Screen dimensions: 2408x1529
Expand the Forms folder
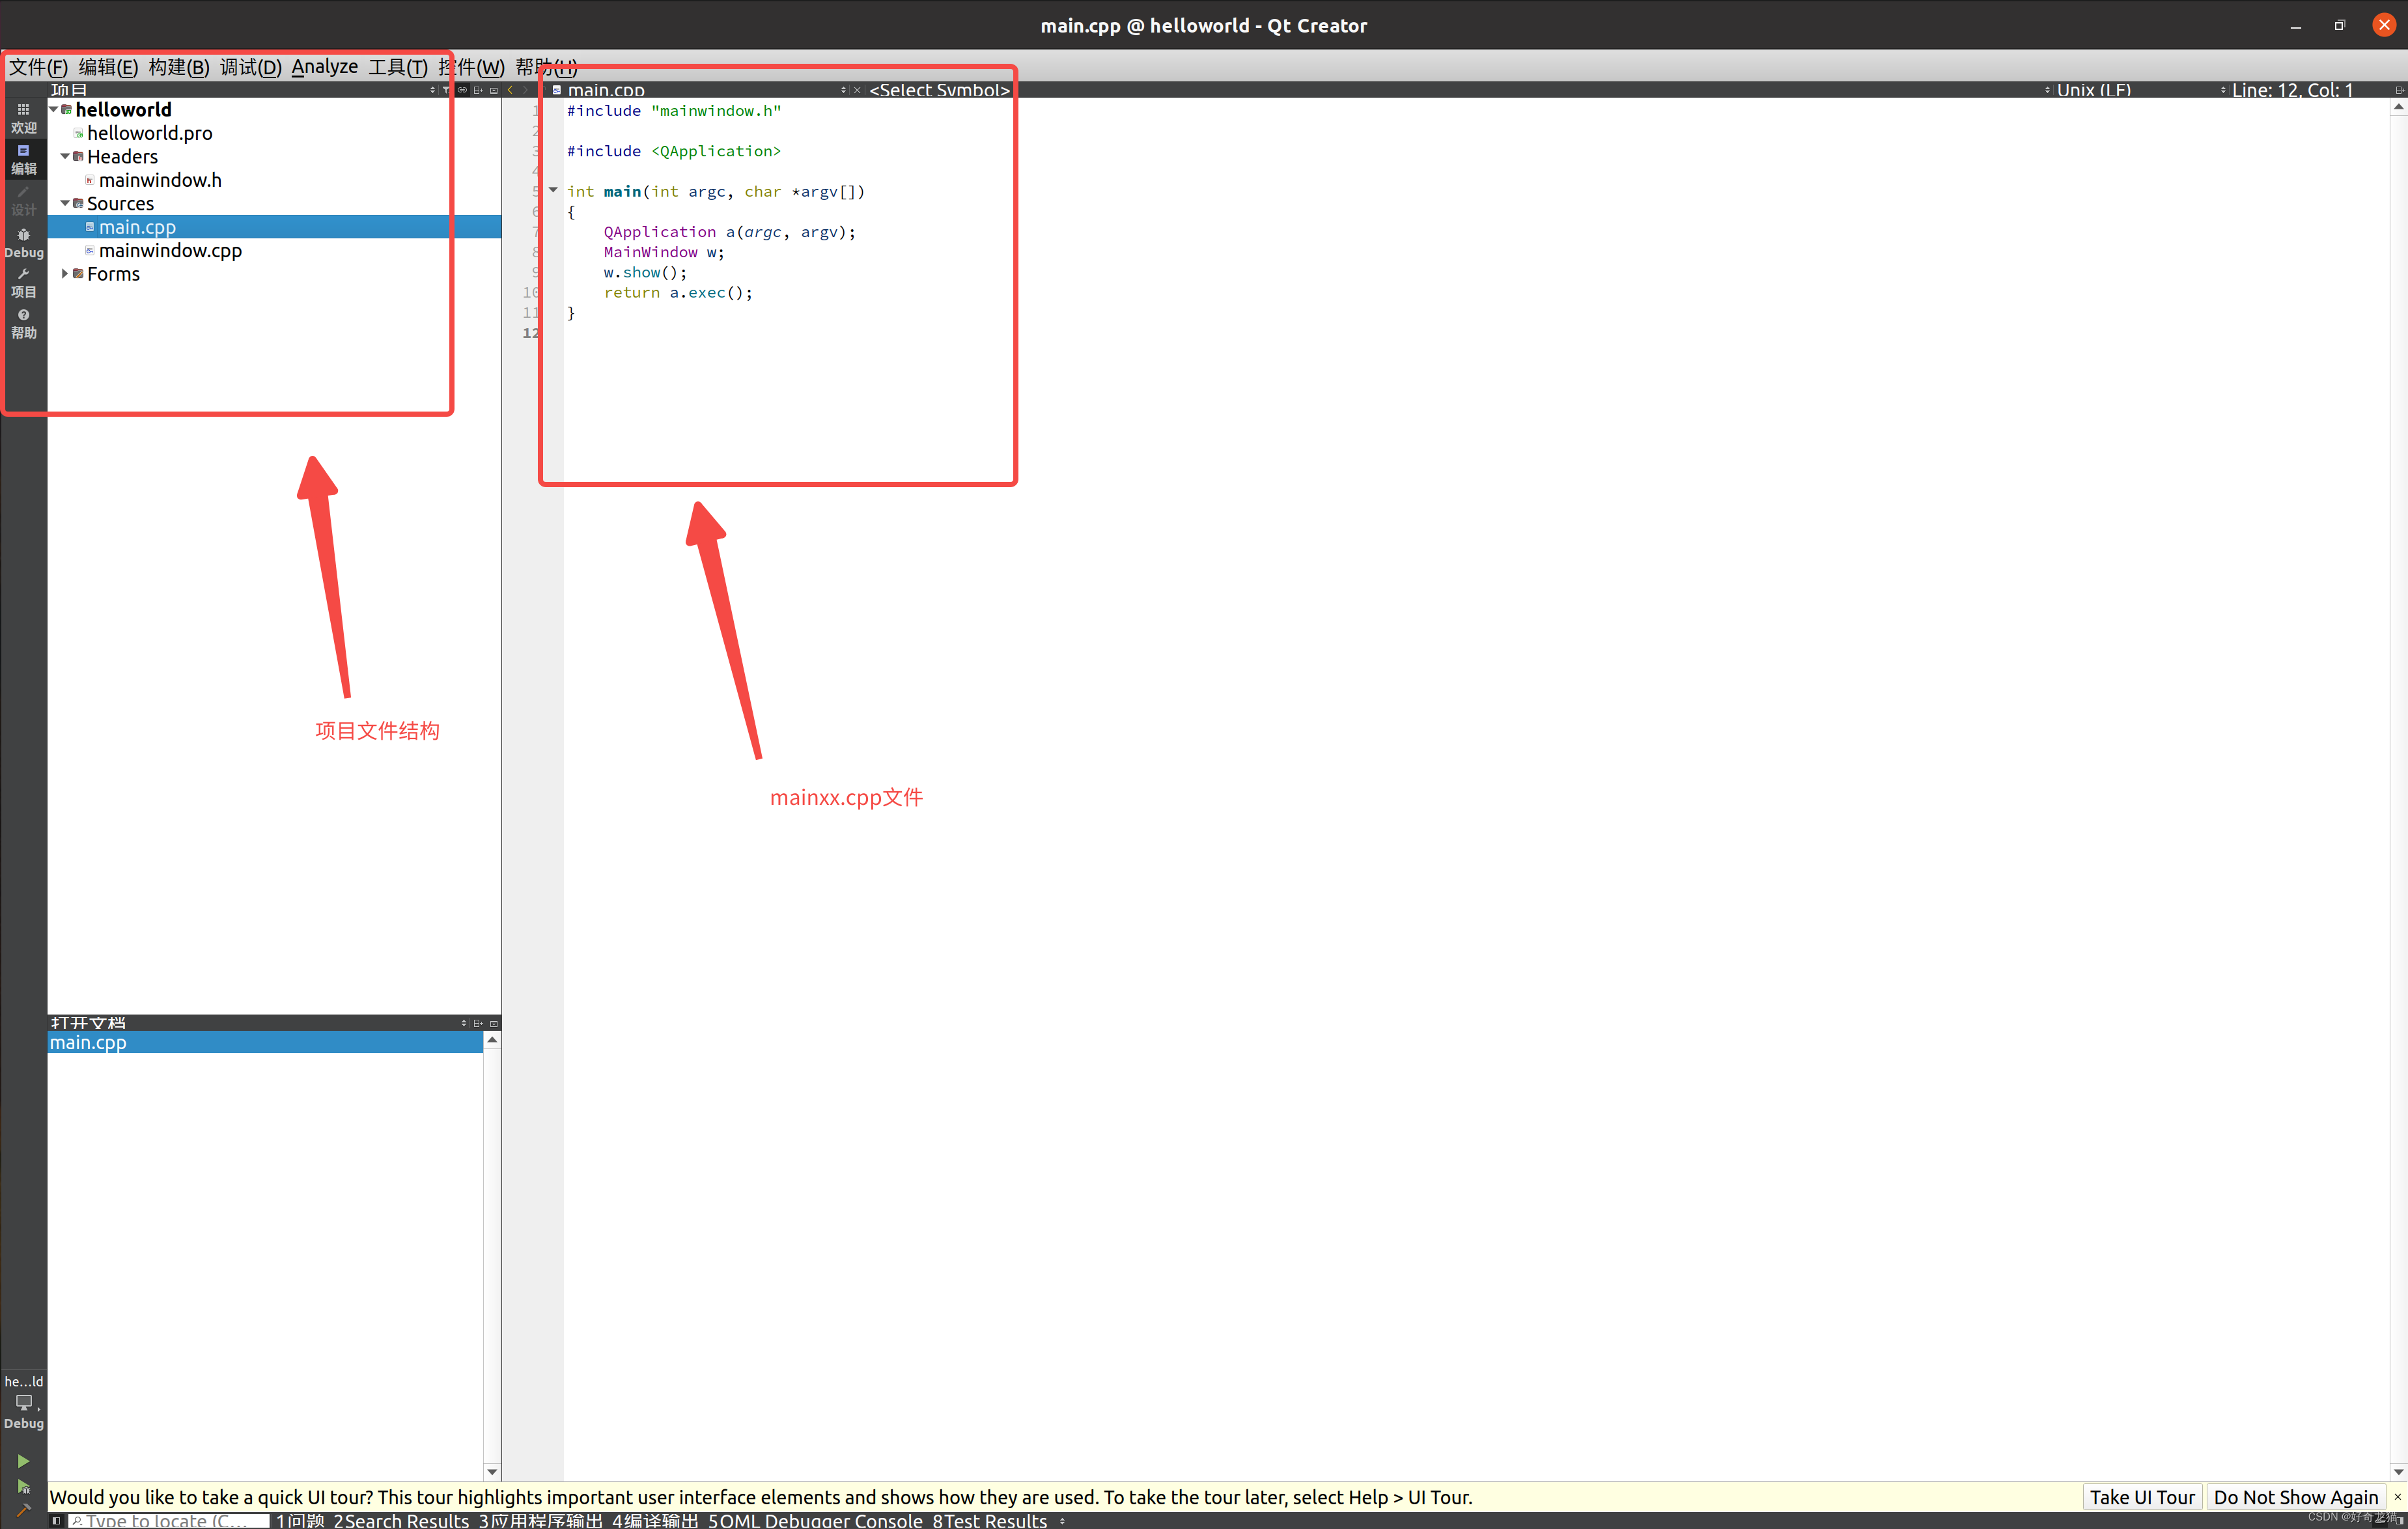[65, 274]
